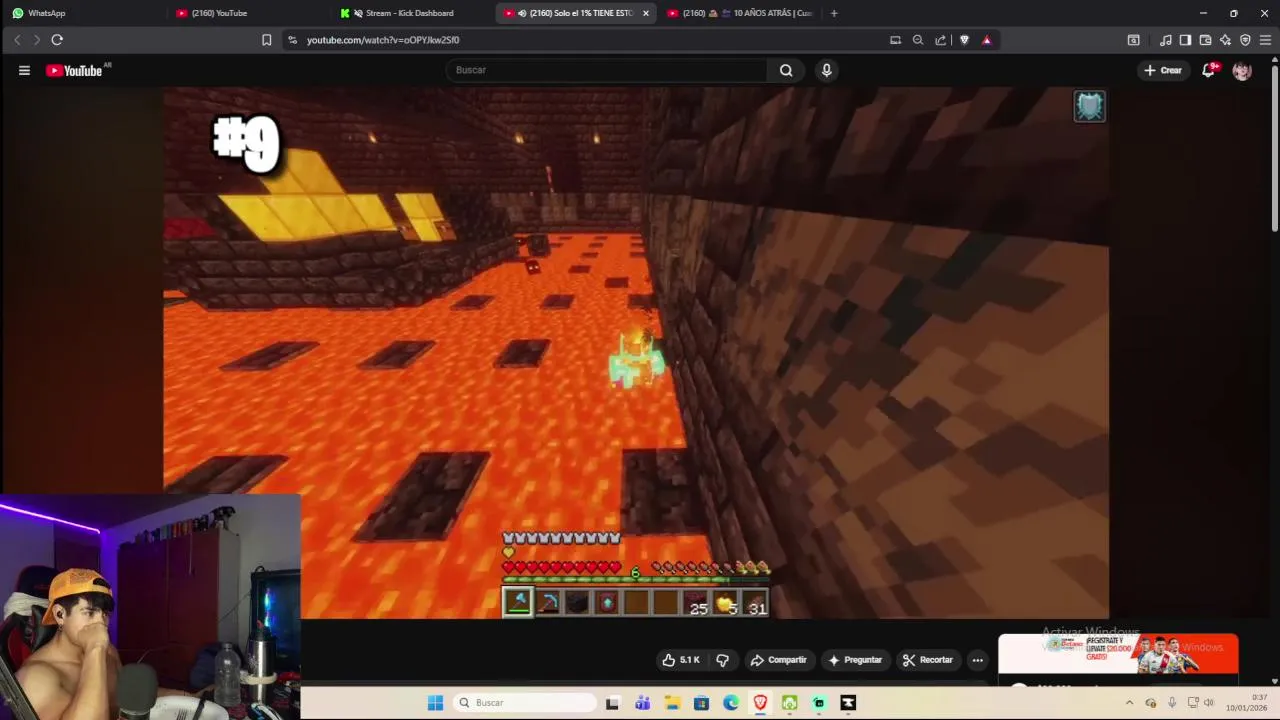Install-app screen icon in address bar
Viewport: 1280px width, 720px height.
tap(895, 40)
